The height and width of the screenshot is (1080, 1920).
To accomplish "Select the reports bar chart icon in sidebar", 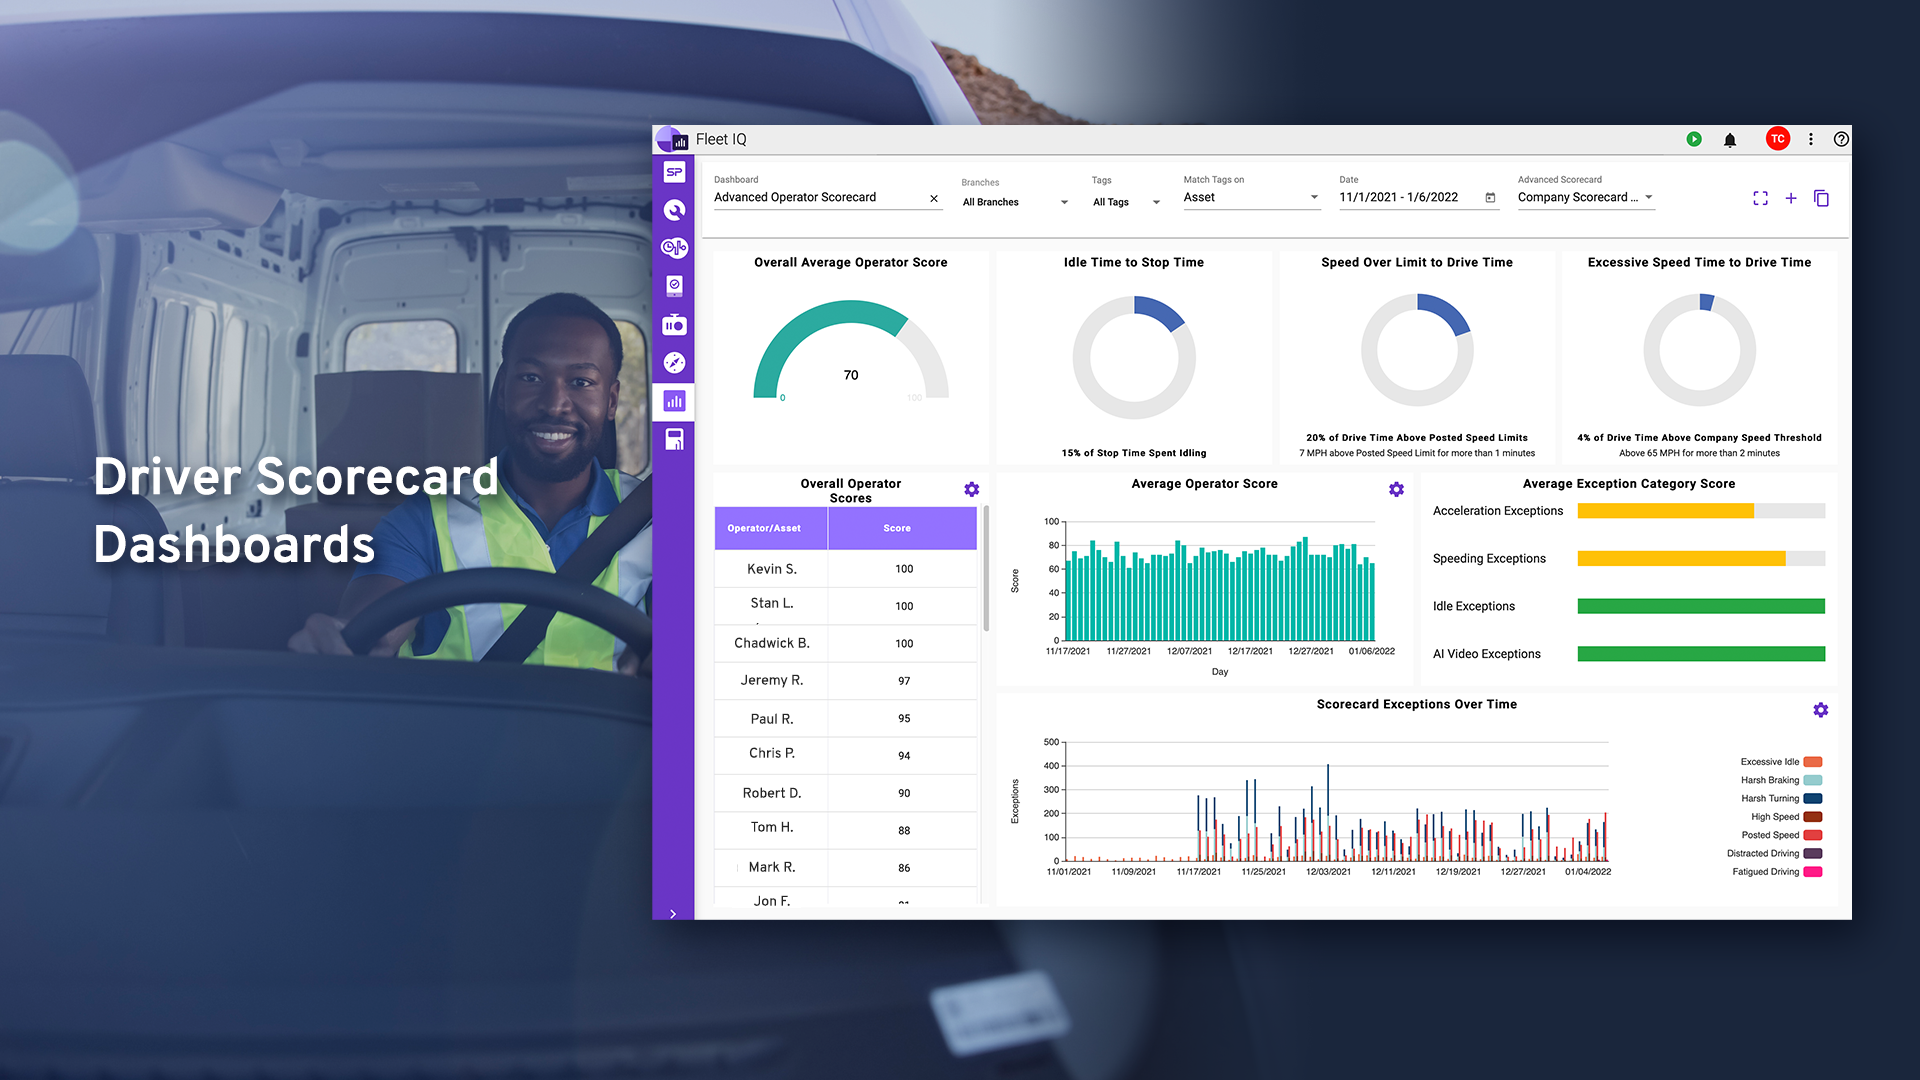I will 673,402.
